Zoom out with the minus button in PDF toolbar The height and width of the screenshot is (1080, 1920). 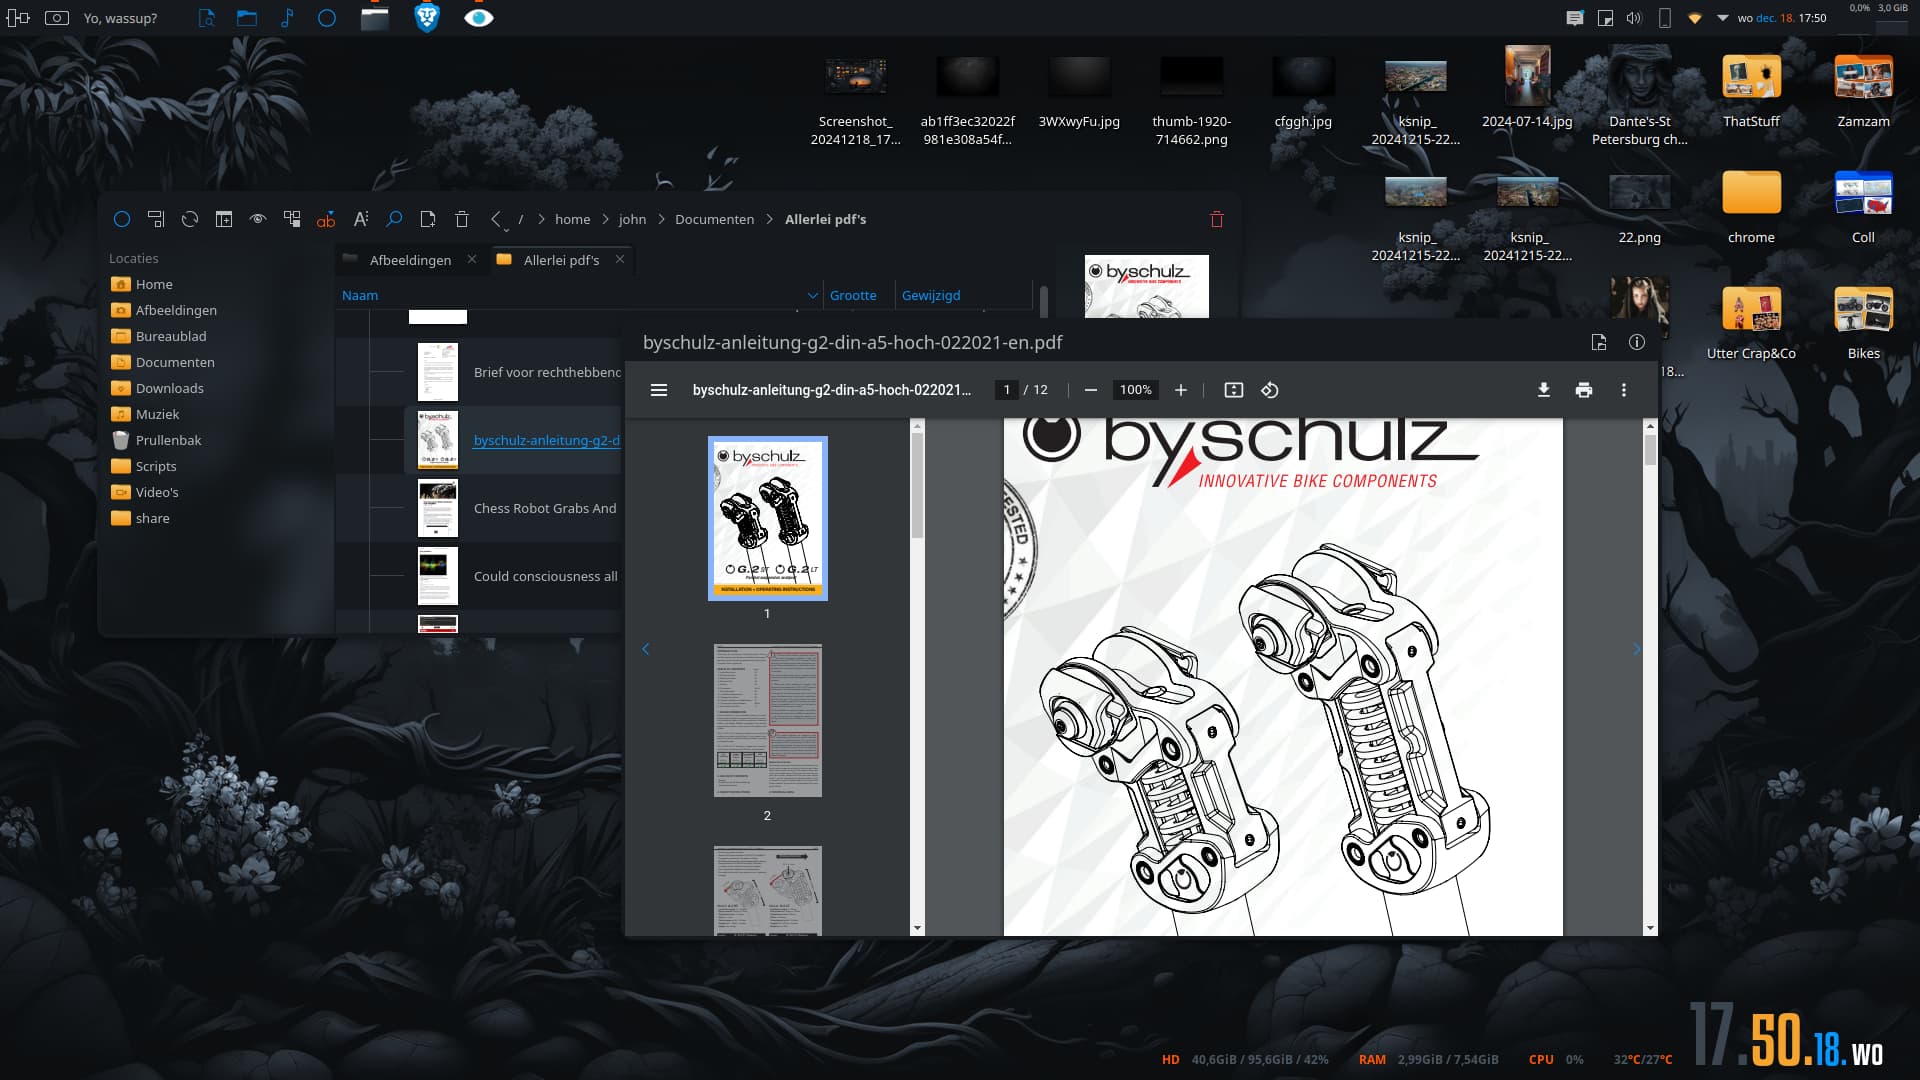tap(1091, 390)
